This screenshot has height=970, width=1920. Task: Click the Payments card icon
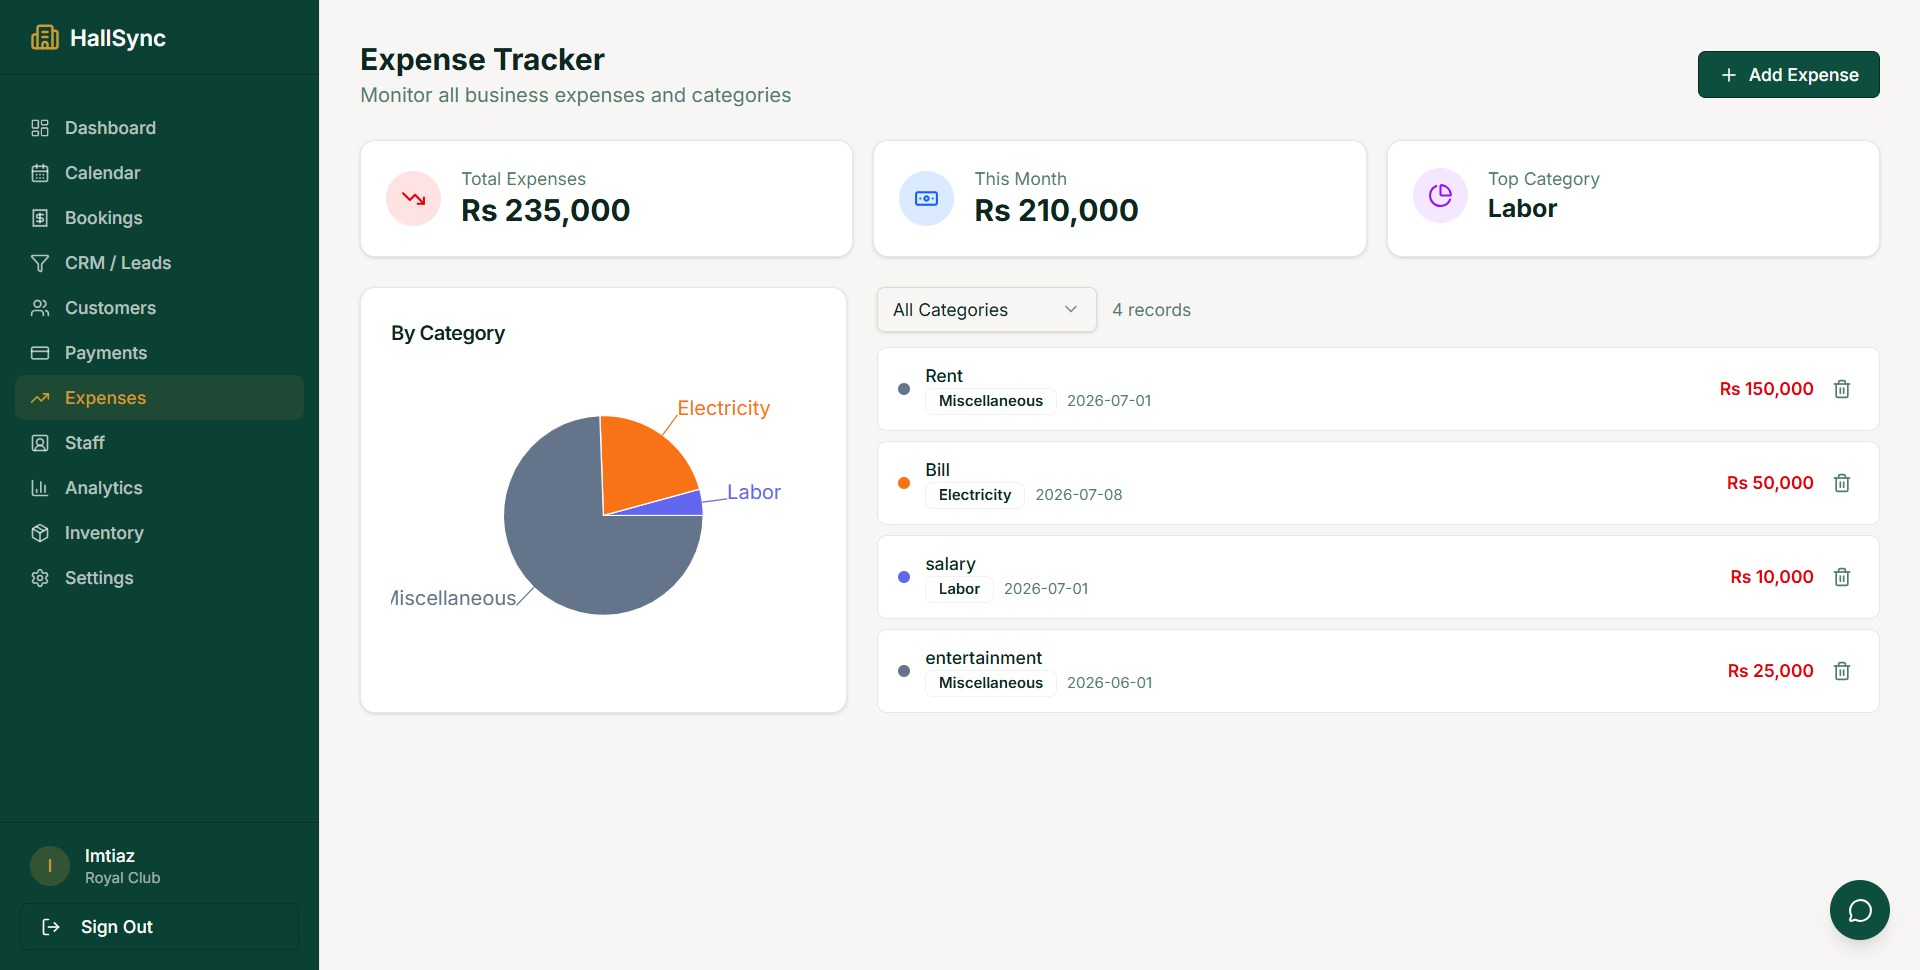(x=40, y=353)
